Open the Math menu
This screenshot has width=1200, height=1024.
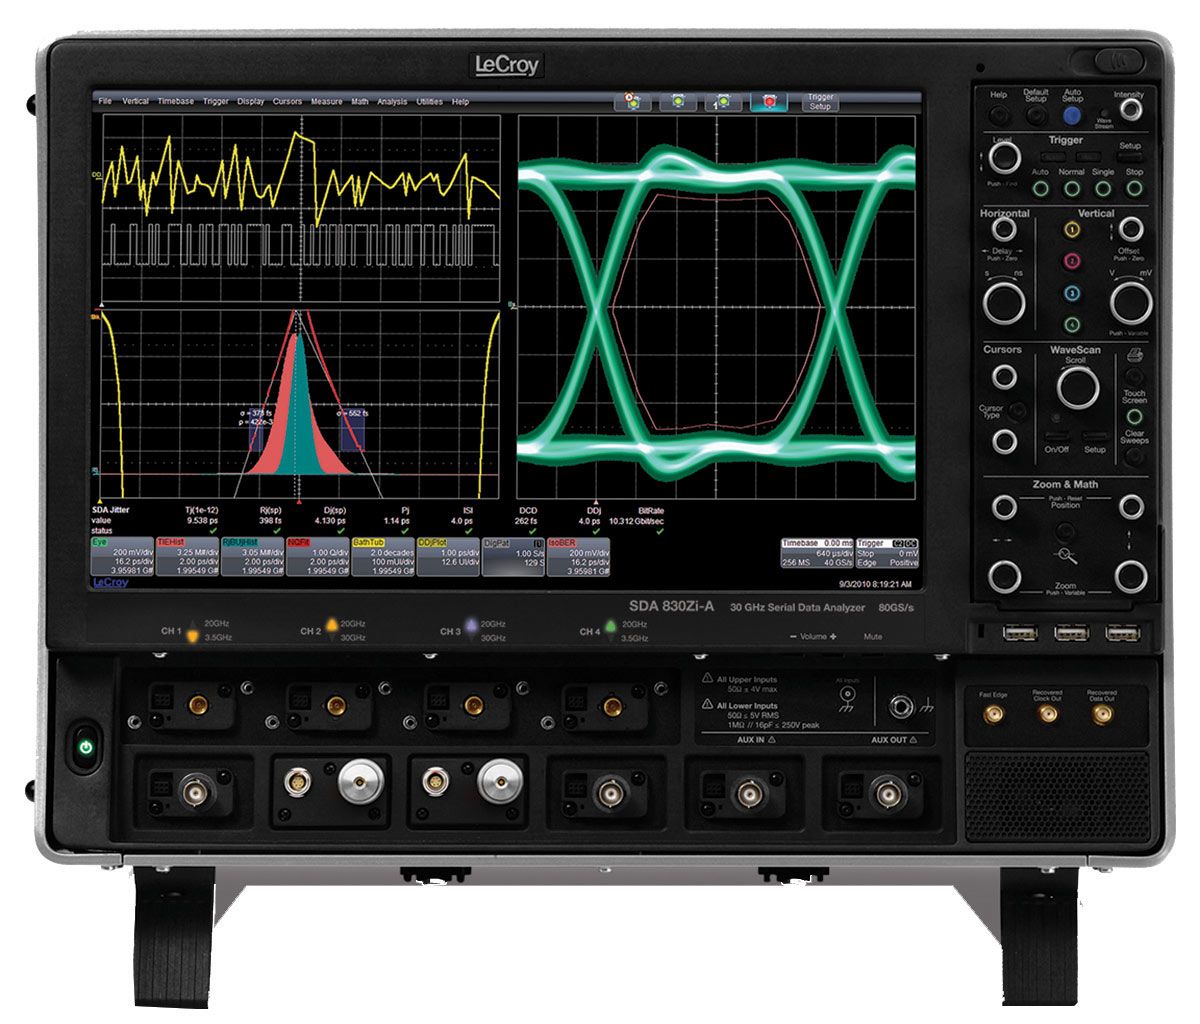tap(360, 101)
